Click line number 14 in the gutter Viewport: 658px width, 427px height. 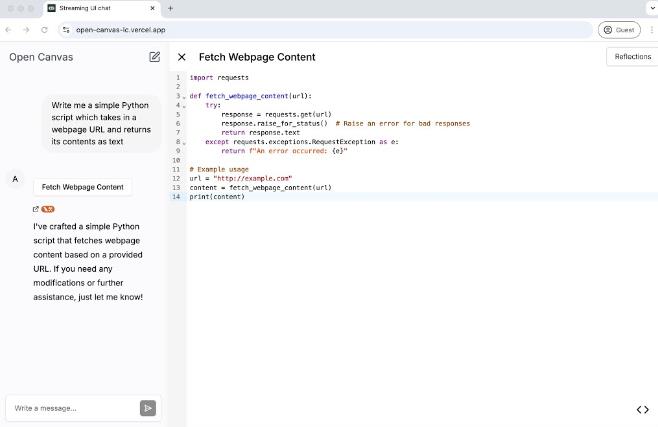(x=176, y=197)
